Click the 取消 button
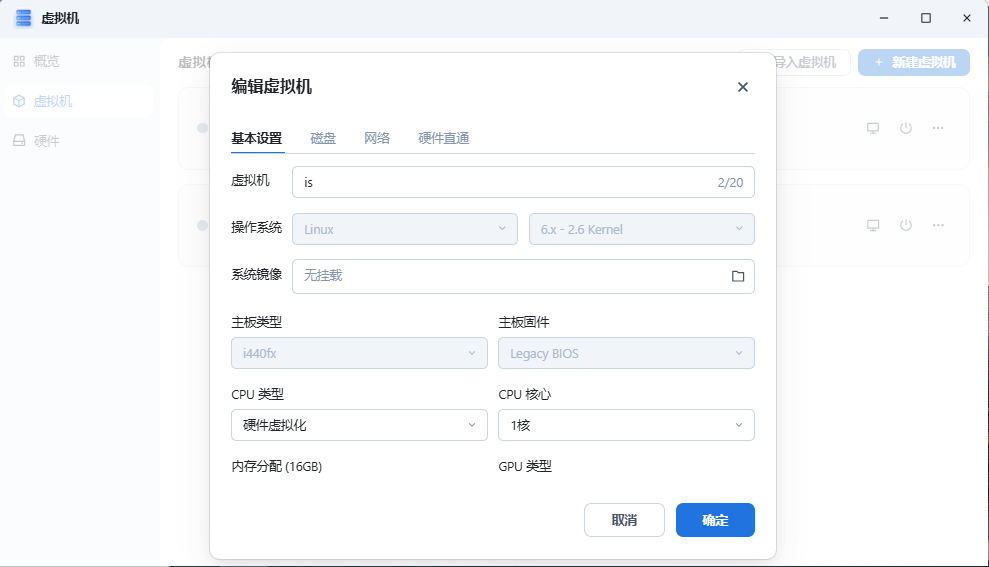 click(624, 520)
